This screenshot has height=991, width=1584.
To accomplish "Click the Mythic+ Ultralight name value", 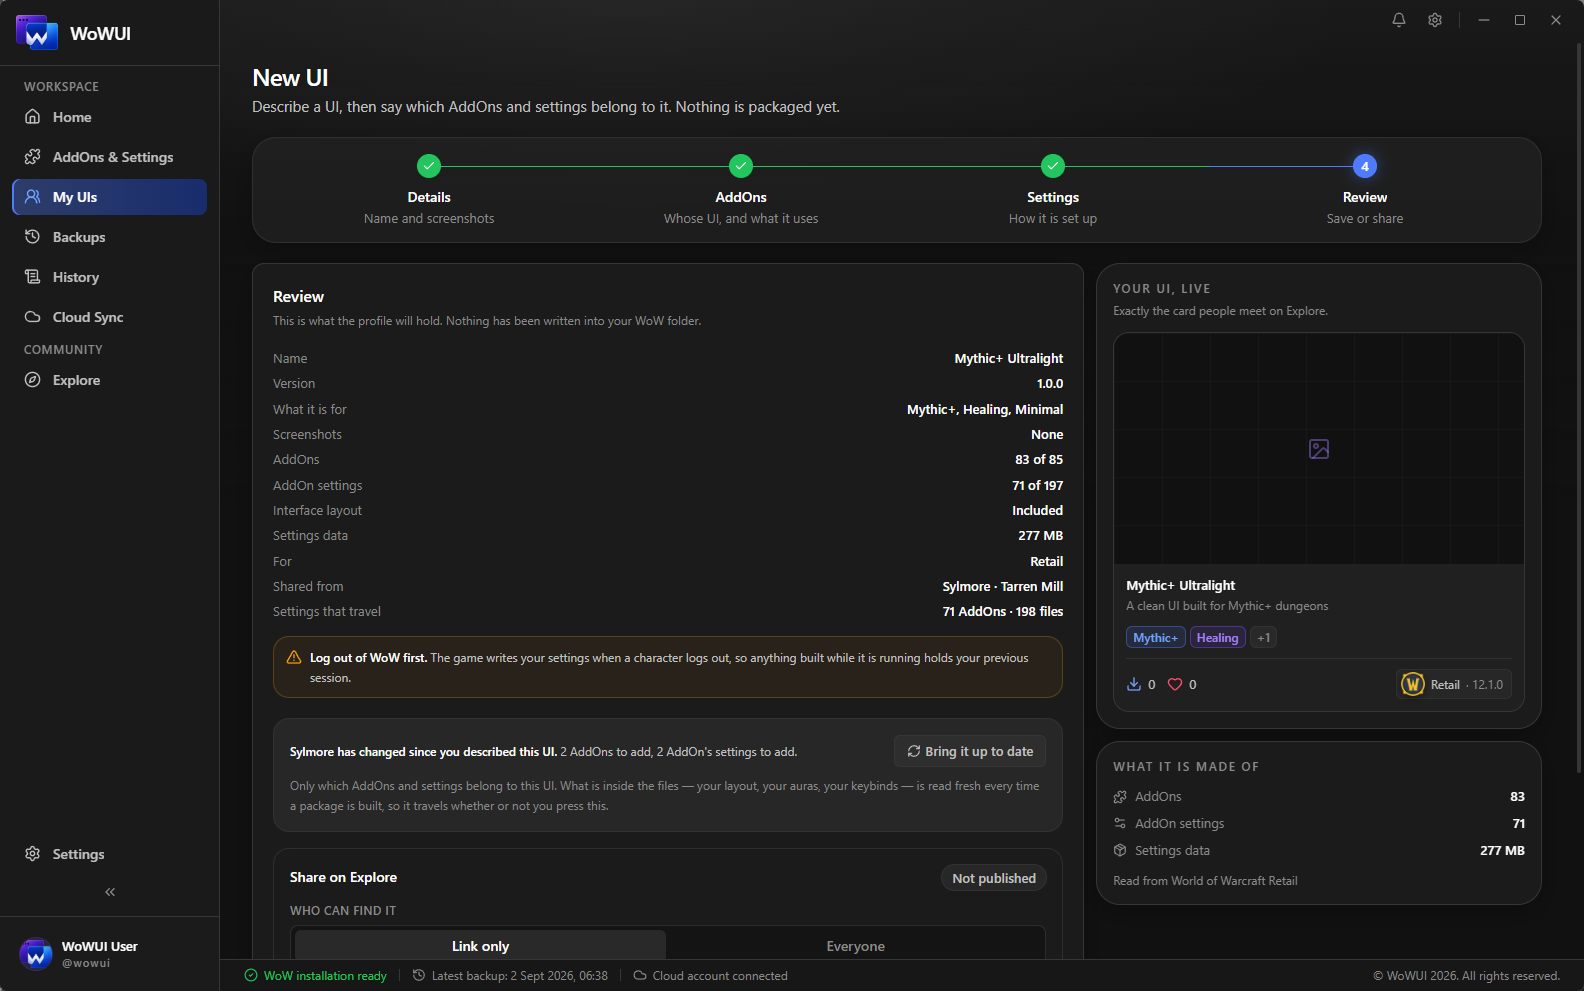I will click(x=1008, y=358).
